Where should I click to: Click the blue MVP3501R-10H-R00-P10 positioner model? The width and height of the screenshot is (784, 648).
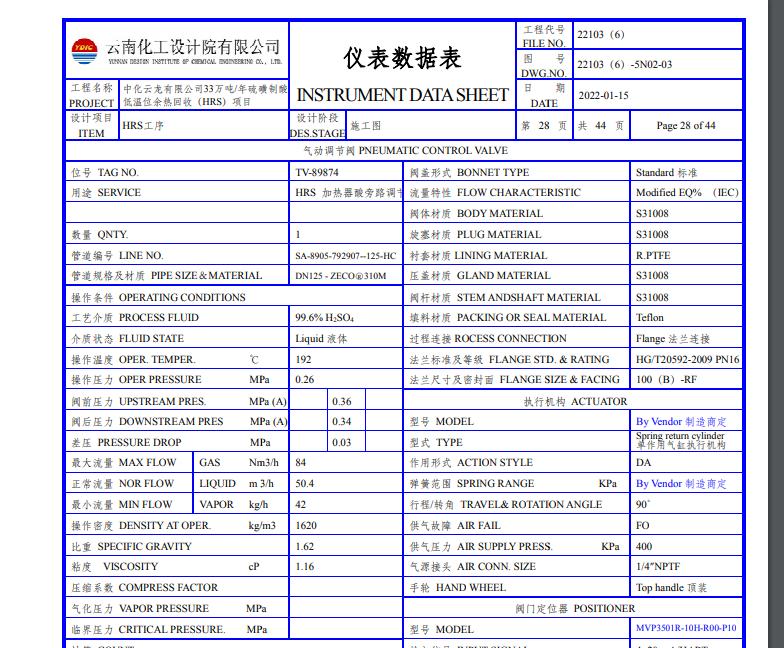(x=686, y=629)
